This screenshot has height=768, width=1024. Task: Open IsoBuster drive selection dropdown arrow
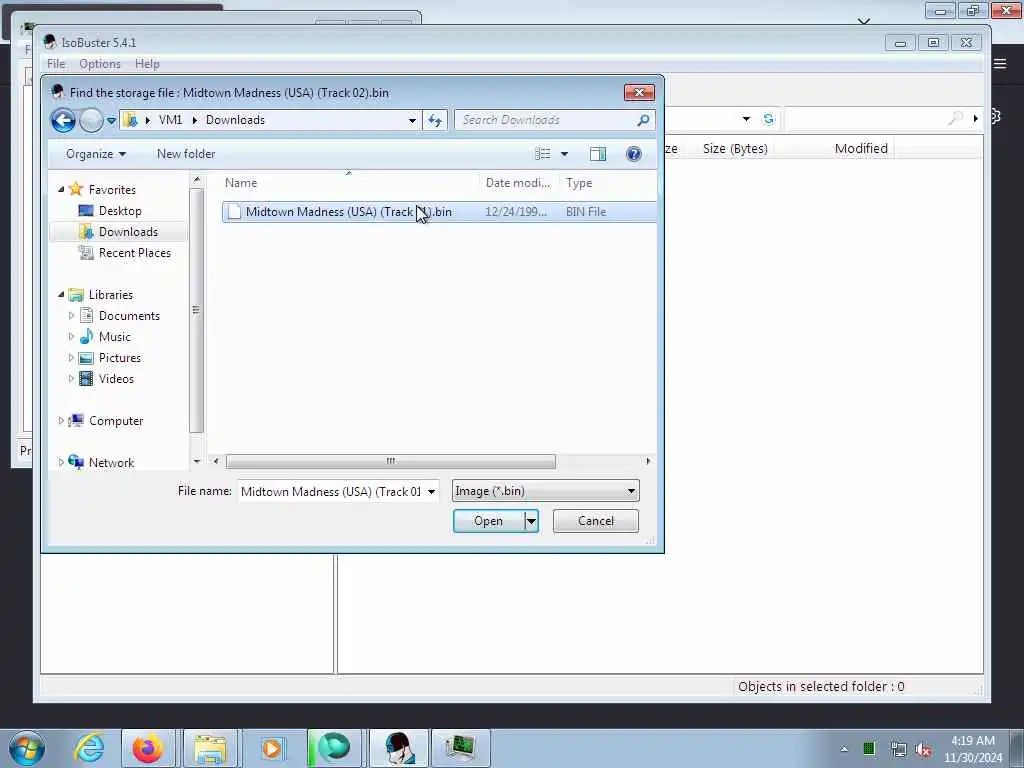click(x=746, y=119)
